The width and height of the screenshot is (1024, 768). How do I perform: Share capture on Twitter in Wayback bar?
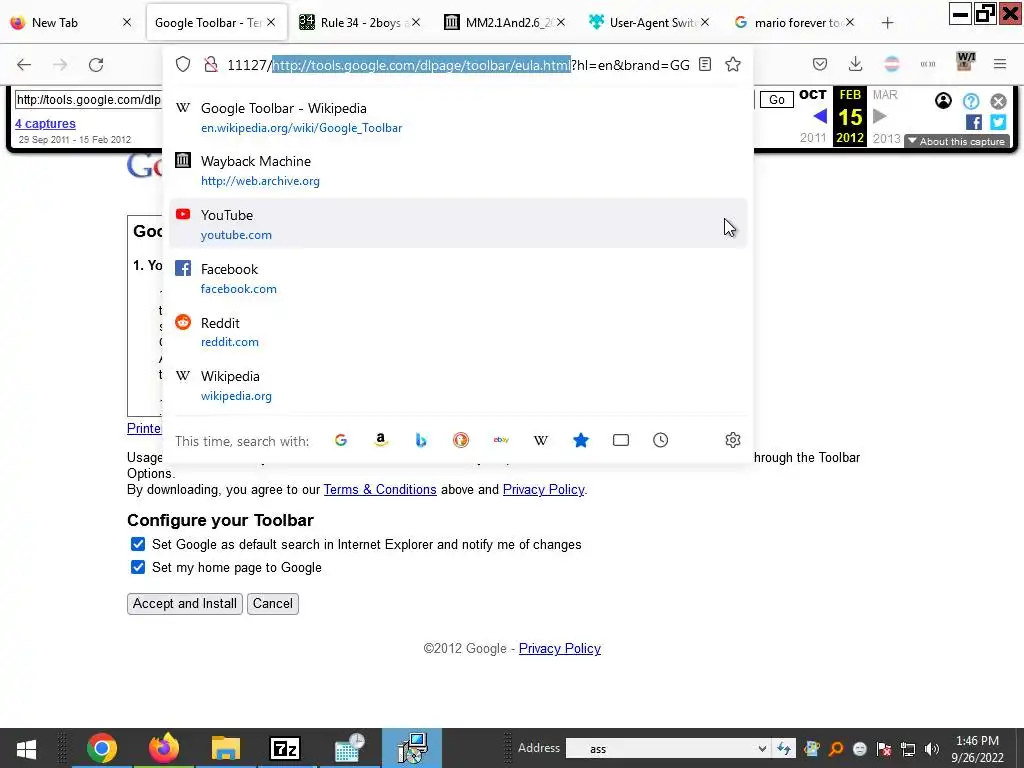tap(998, 122)
